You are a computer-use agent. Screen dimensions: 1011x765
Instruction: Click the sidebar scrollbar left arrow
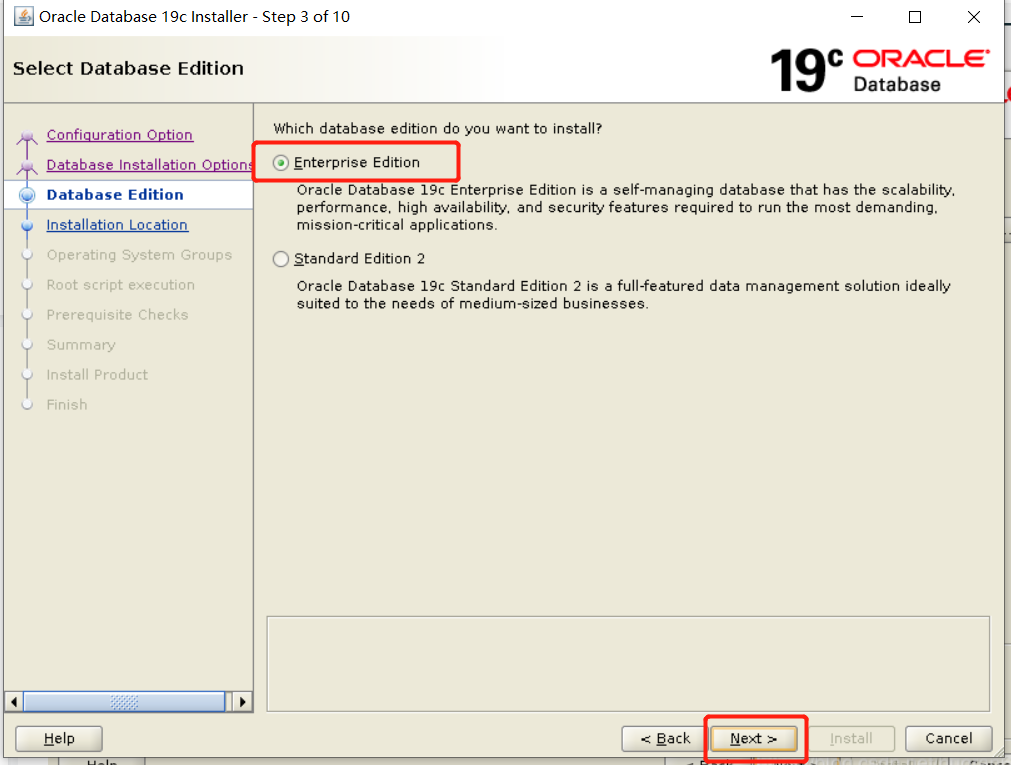14,702
